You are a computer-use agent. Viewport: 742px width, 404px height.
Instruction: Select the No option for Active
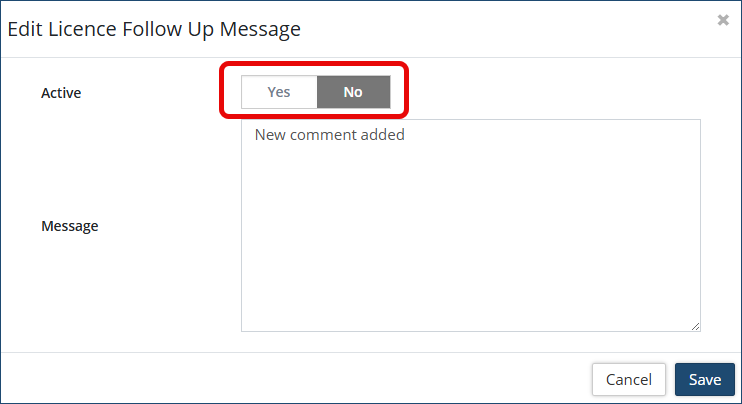point(353,92)
